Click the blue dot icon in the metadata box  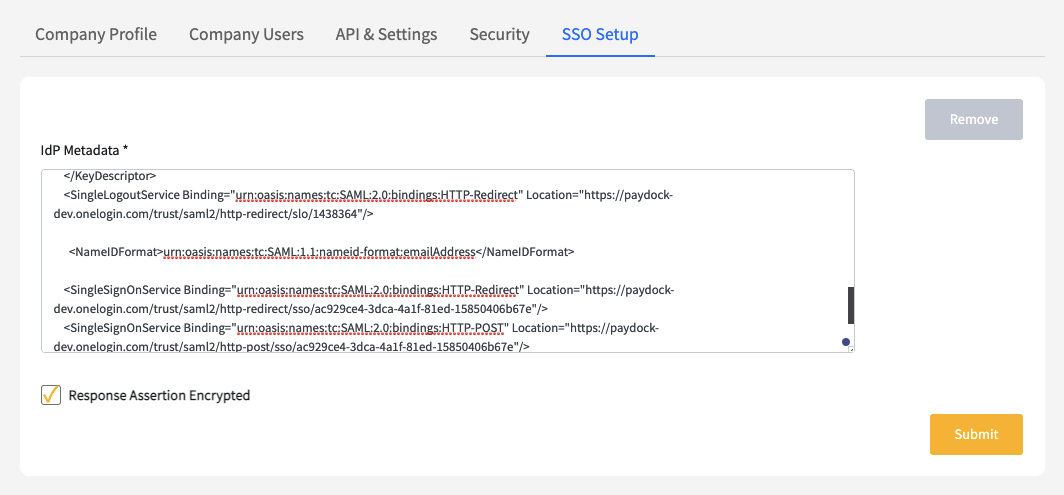pyautogui.click(x=846, y=342)
